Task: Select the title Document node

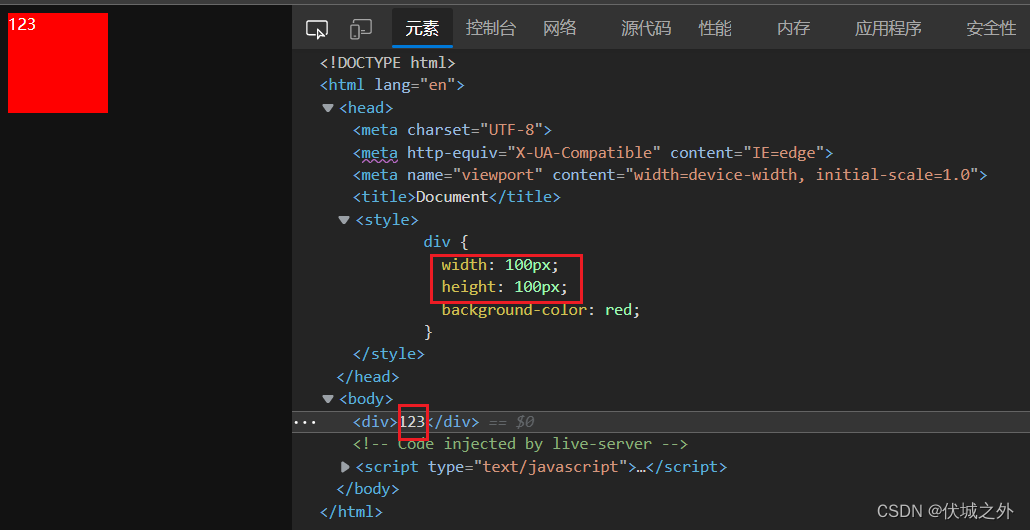Action: (457, 197)
